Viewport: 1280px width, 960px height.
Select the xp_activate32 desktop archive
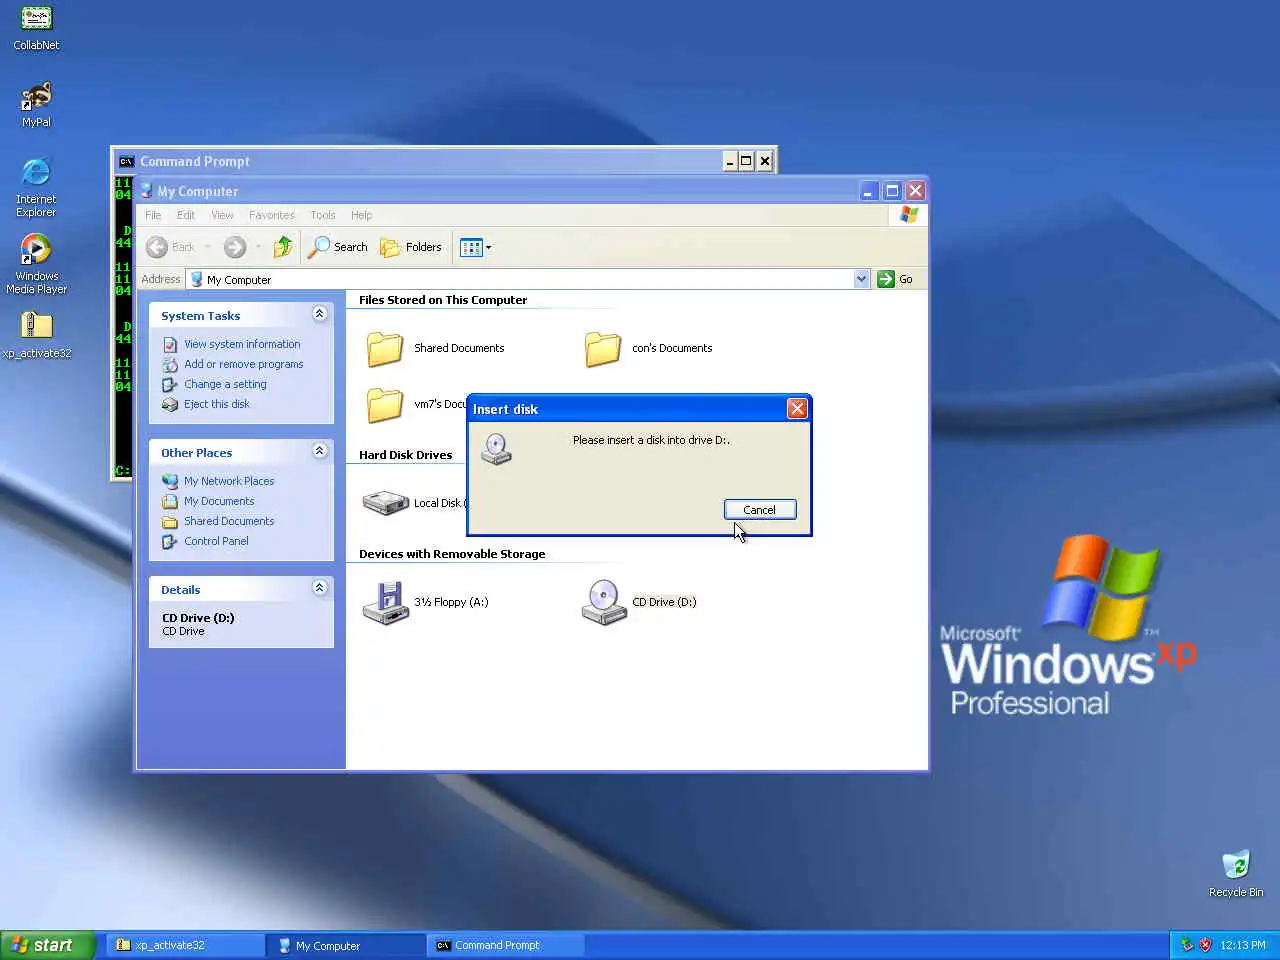tap(36, 335)
